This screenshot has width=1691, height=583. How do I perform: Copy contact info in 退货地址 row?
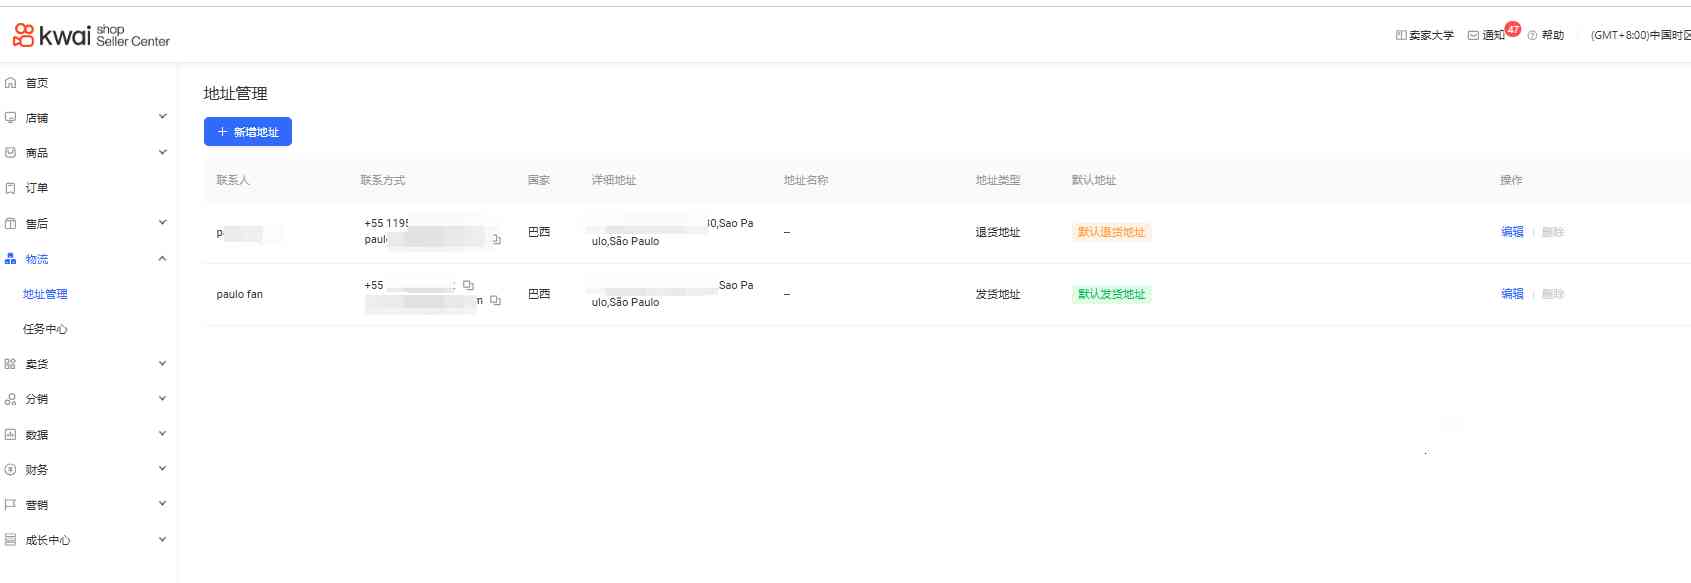point(496,240)
